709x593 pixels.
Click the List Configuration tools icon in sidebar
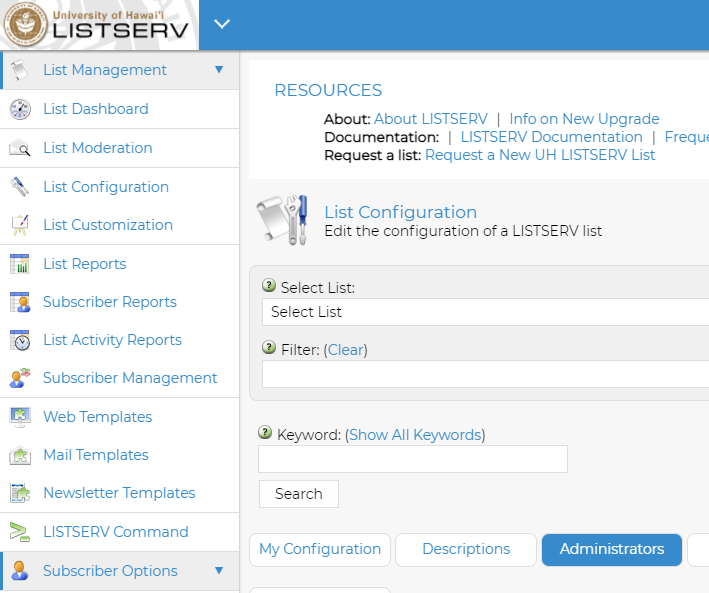click(20, 186)
